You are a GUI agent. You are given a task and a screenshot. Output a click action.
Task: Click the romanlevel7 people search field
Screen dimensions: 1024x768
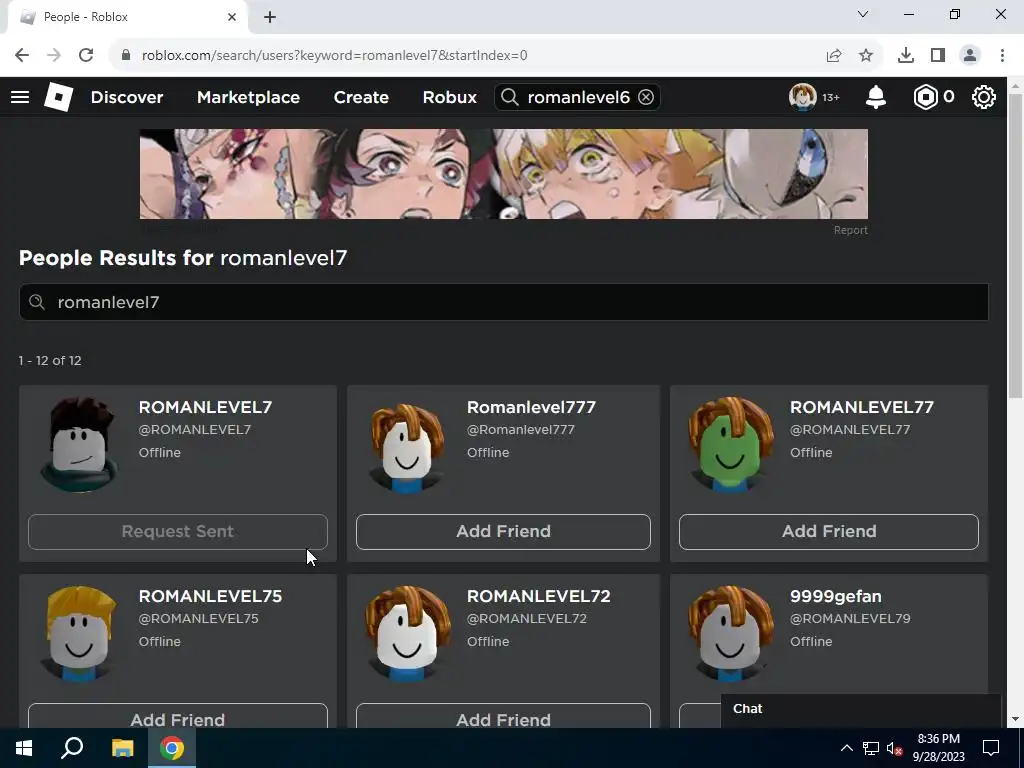pos(504,302)
